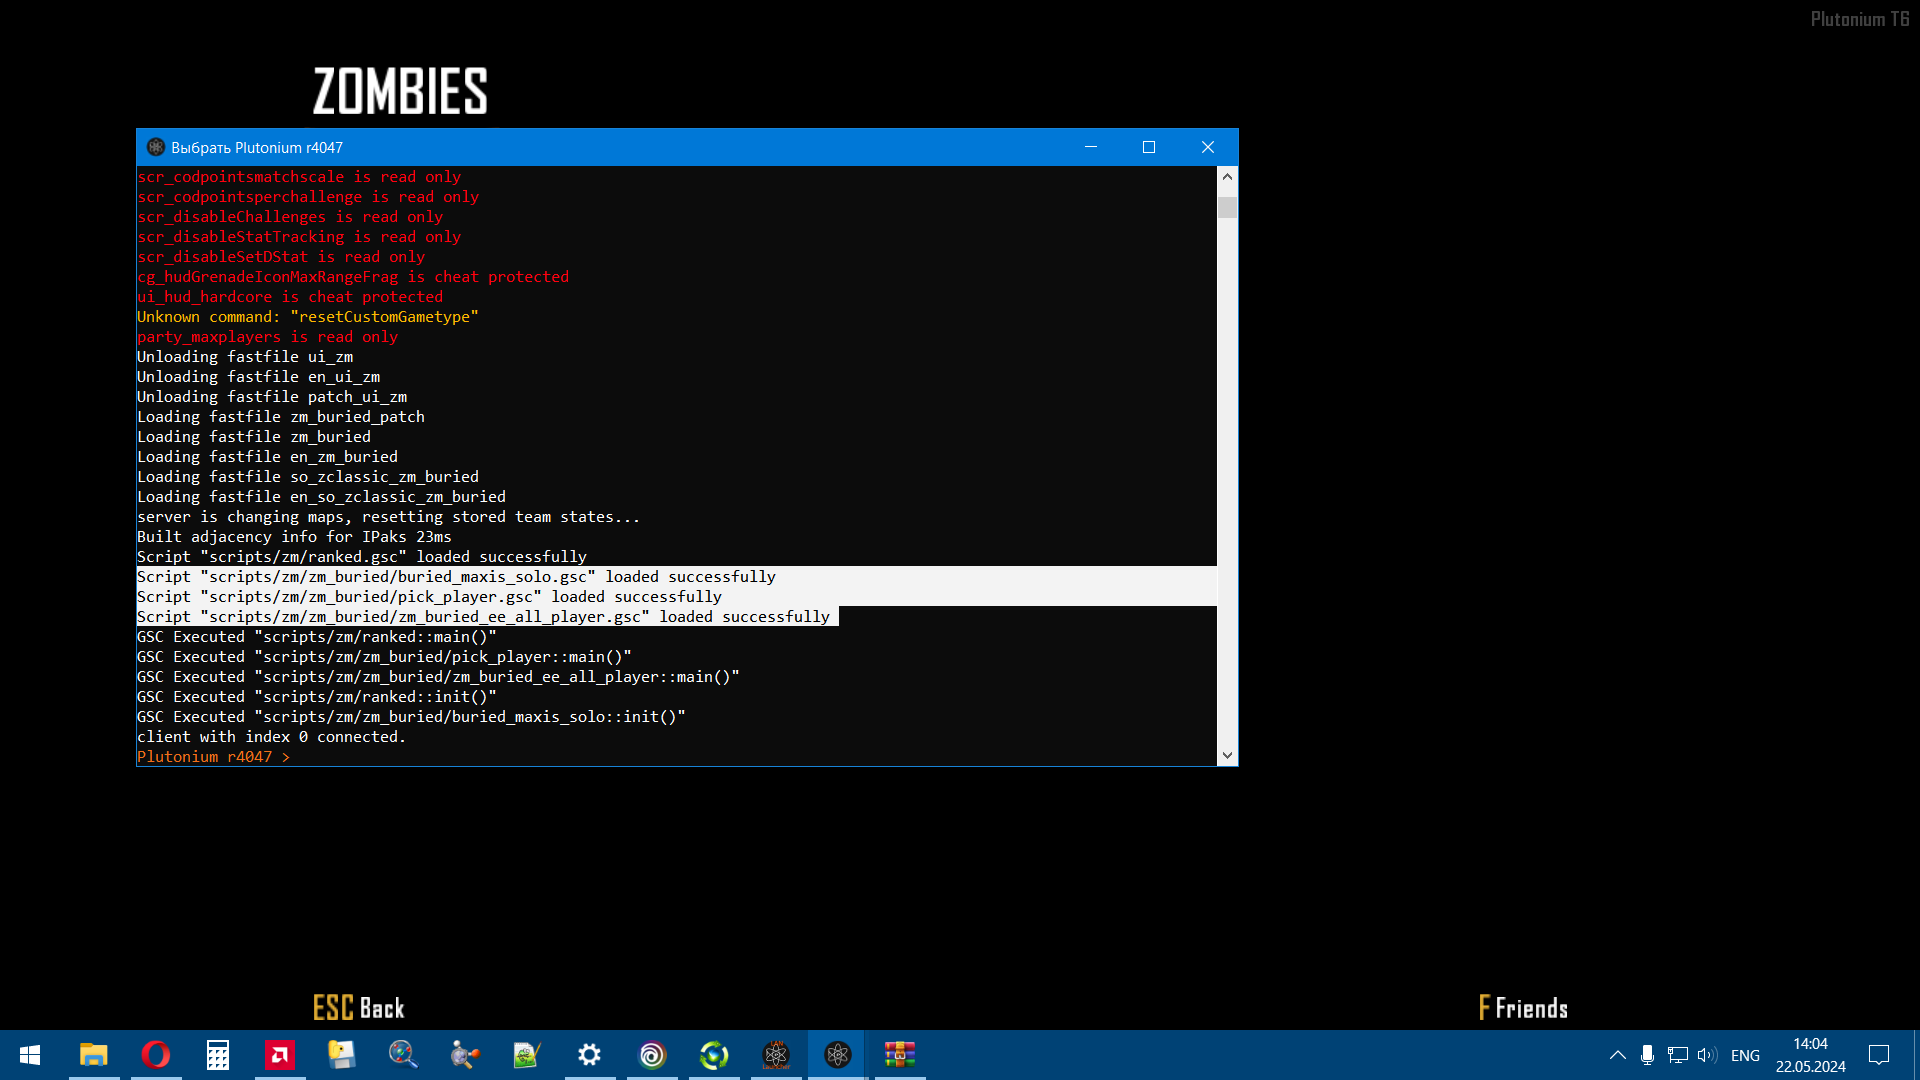
Task: Click the Plutonium r4047 command prompt line
Action: [x=213, y=757]
